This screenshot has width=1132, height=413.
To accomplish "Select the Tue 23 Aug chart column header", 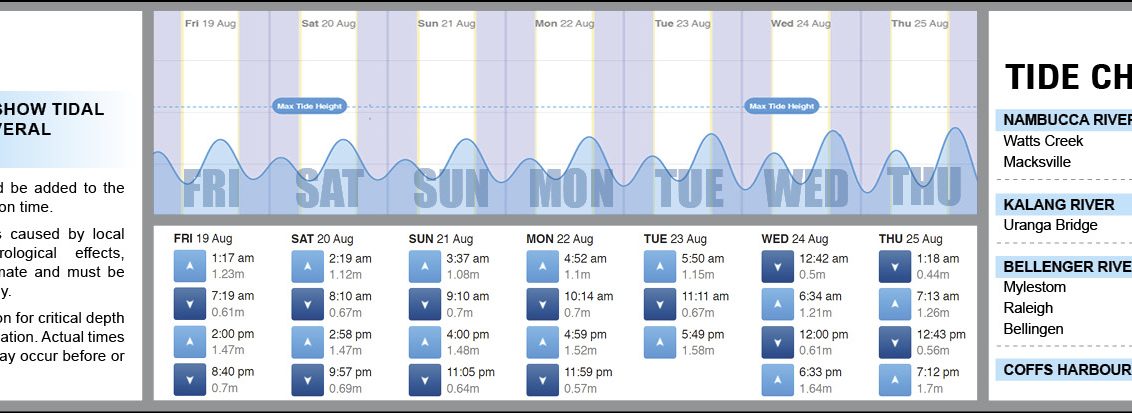I will (x=682, y=23).
